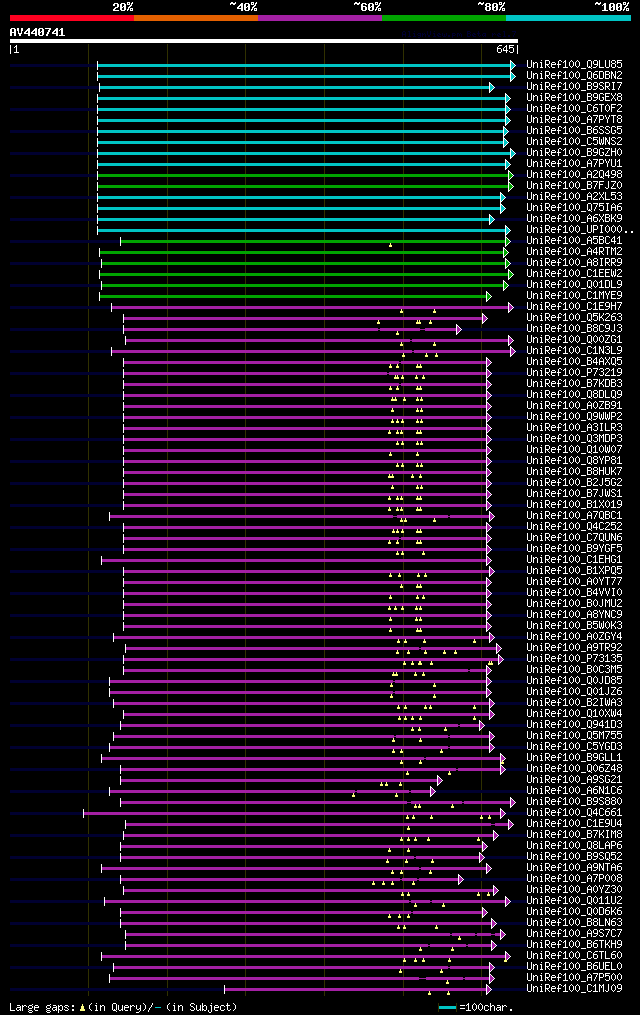Click the green ~80% legend segment
Viewport: 640px width, 1015px height.
pos(444,18)
